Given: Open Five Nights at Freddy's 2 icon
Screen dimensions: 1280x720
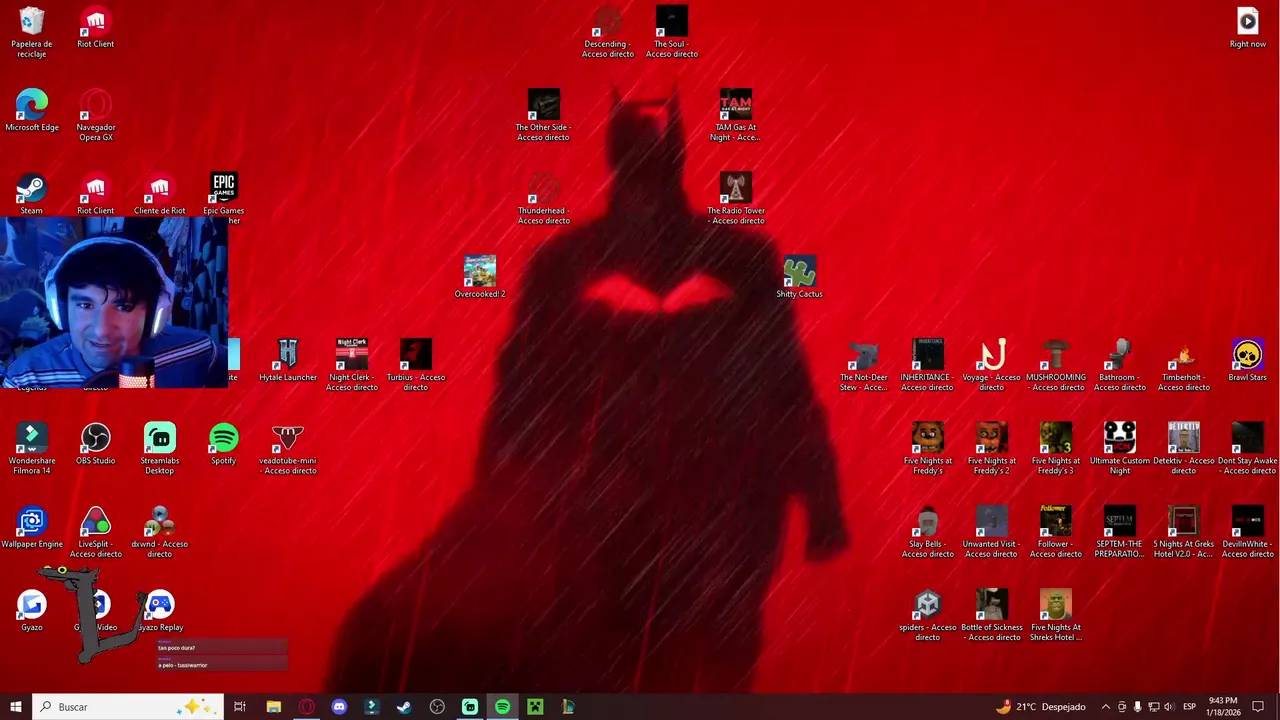Looking at the screenshot, I should pyautogui.click(x=992, y=449).
